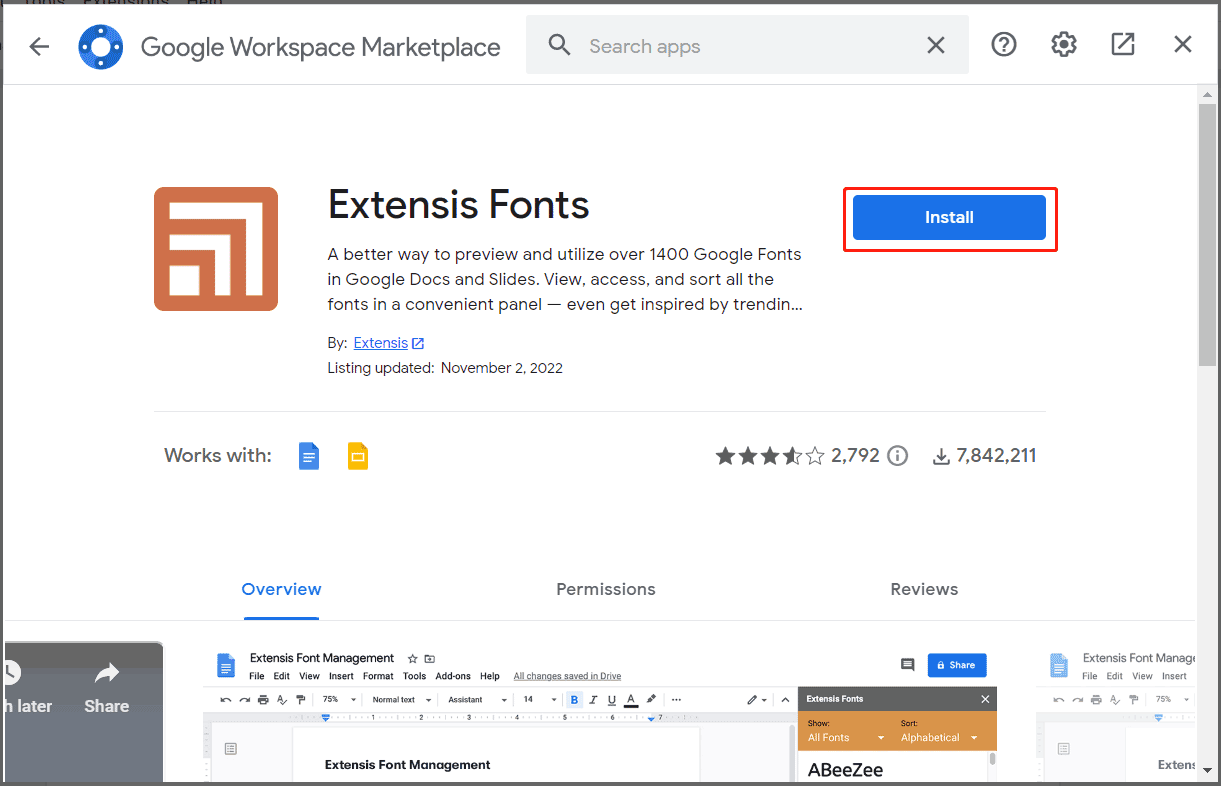Screen dimensions: 1221x786
Task: Open the Extensis developer link
Action: coord(380,343)
